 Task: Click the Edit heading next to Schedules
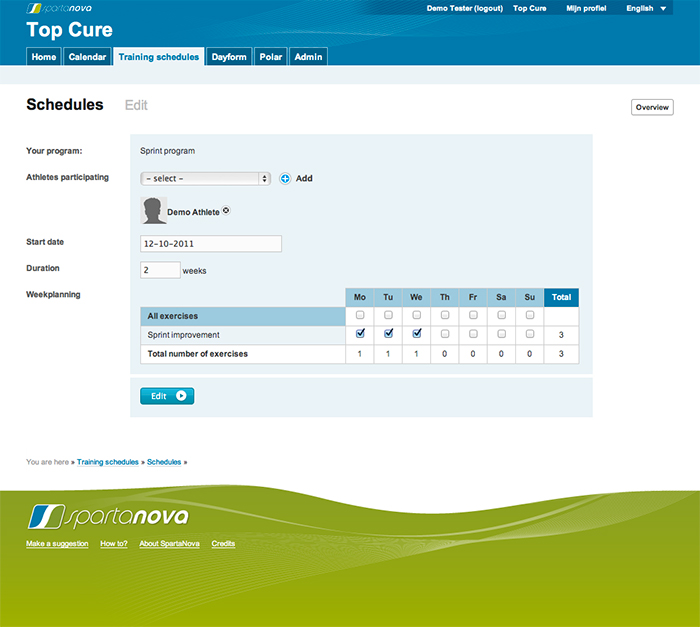point(136,105)
